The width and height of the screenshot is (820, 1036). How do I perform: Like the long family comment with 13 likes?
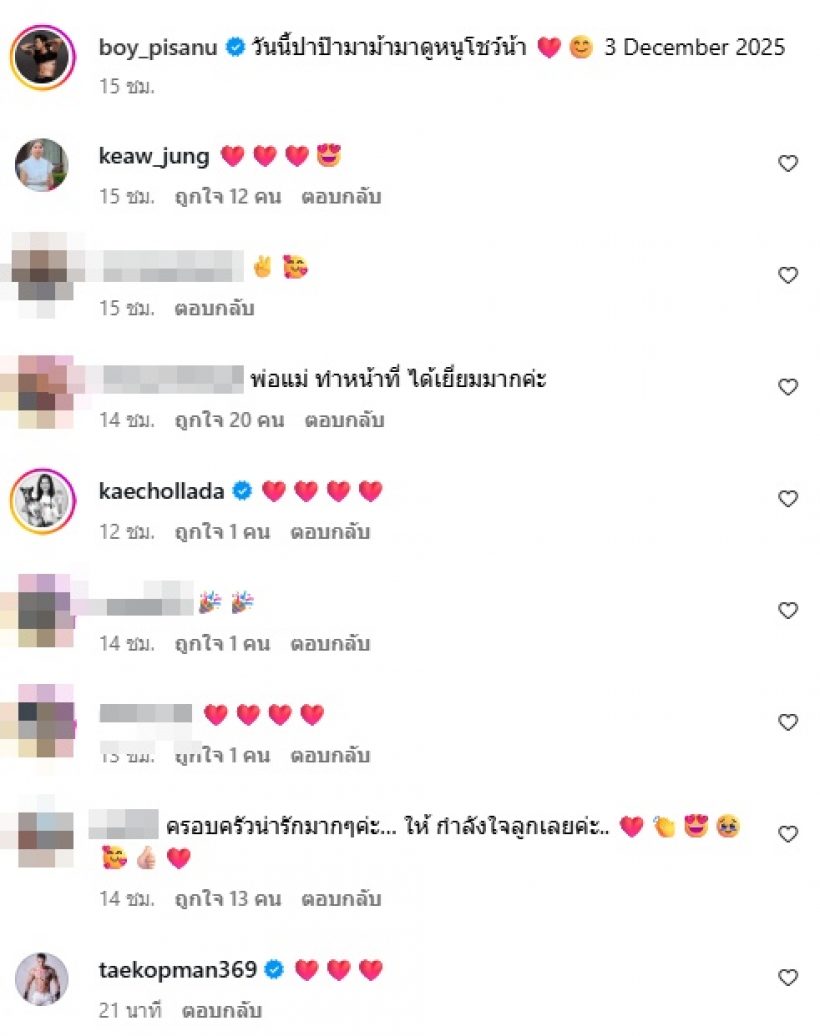788,834
